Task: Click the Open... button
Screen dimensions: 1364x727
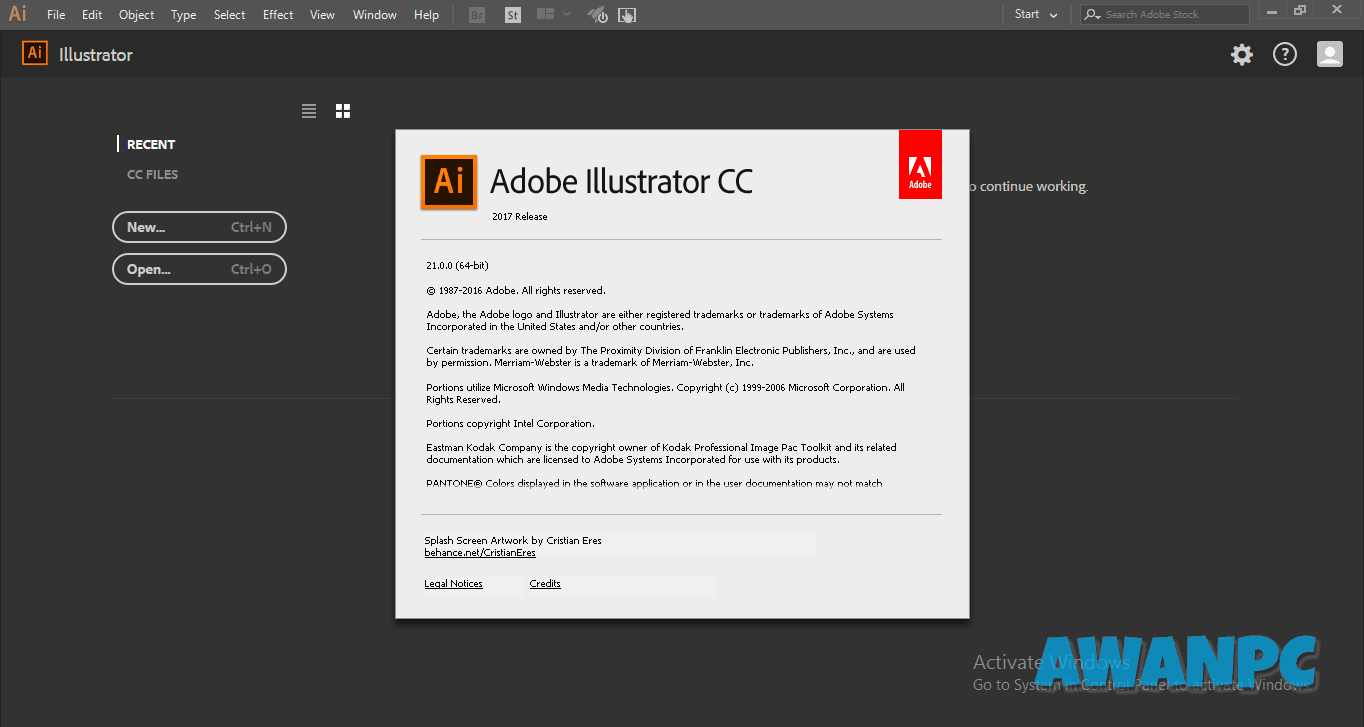Action: pyautogui.click(x=199, y=269)
